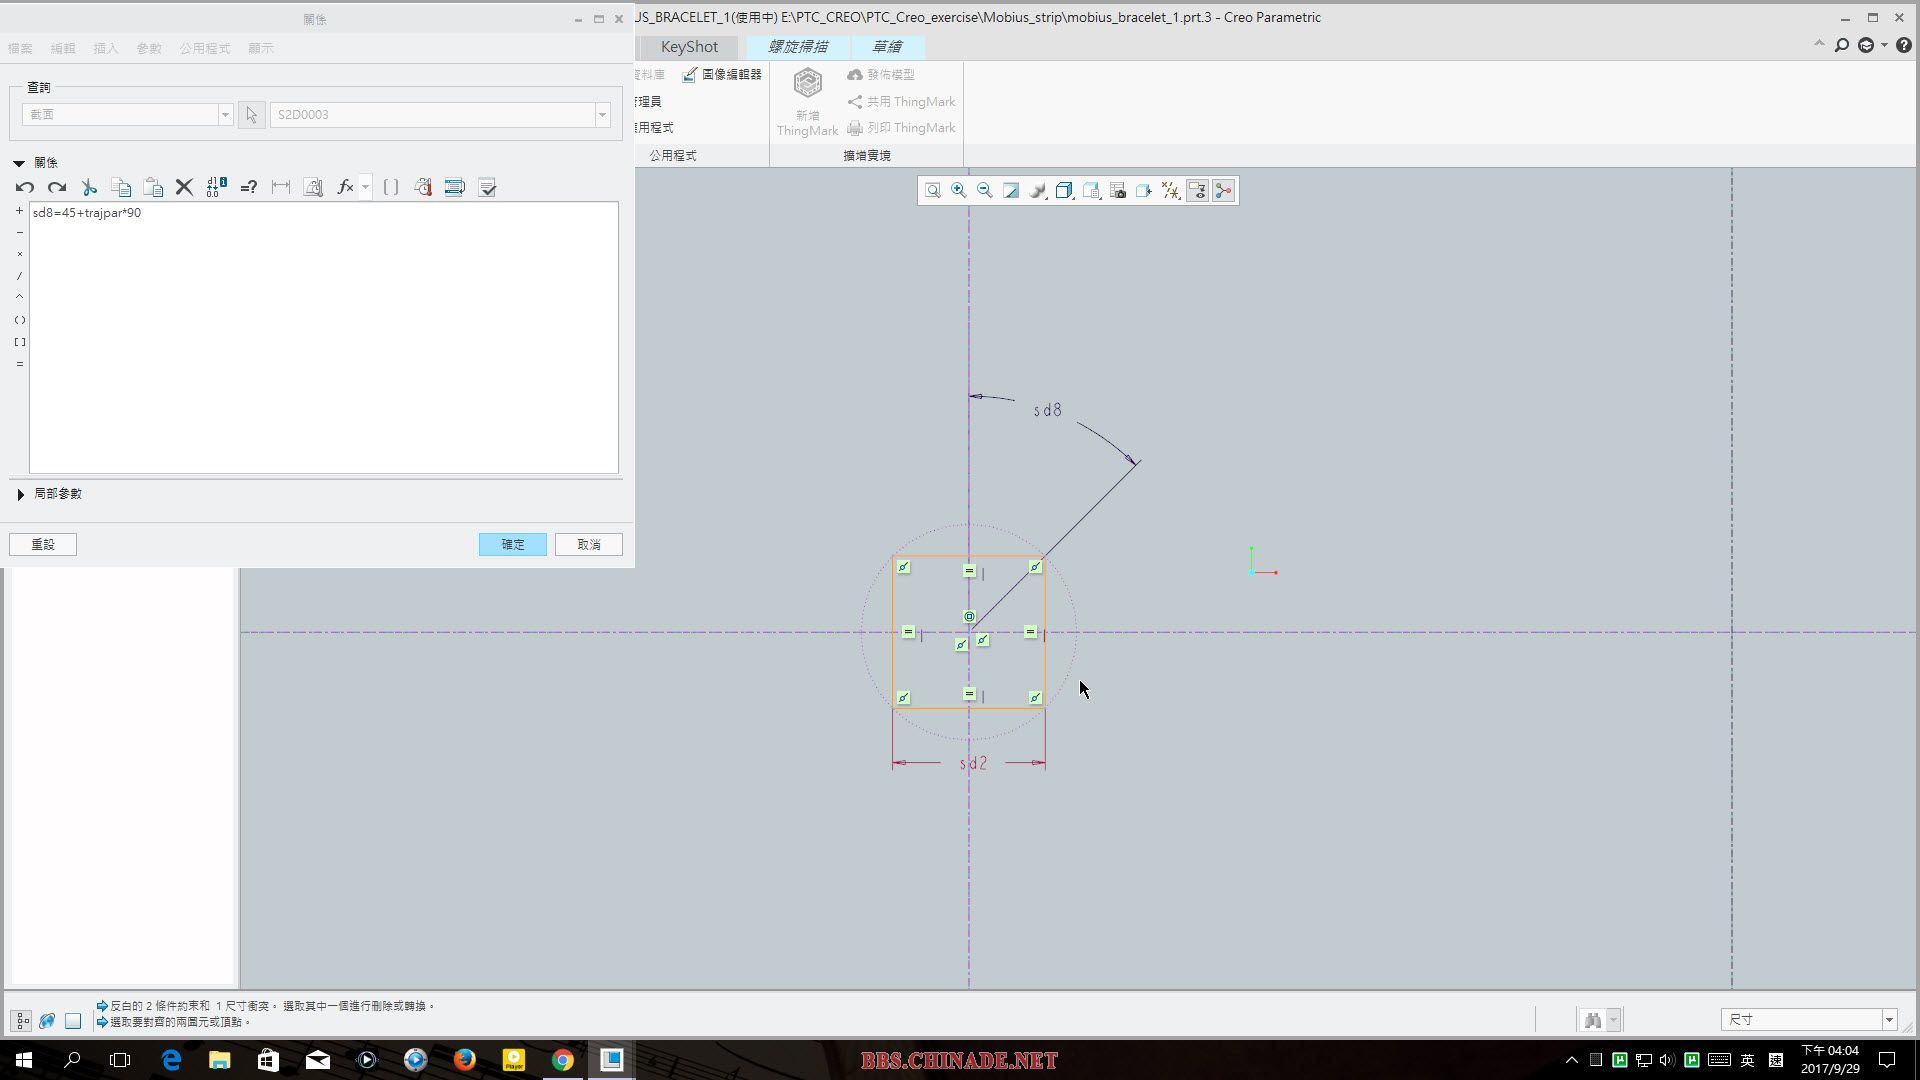Image resolution: width=1920 pixels, height=1080 pixels.
Task: Paste into the relations editor
Action: [x=153, y=187]
